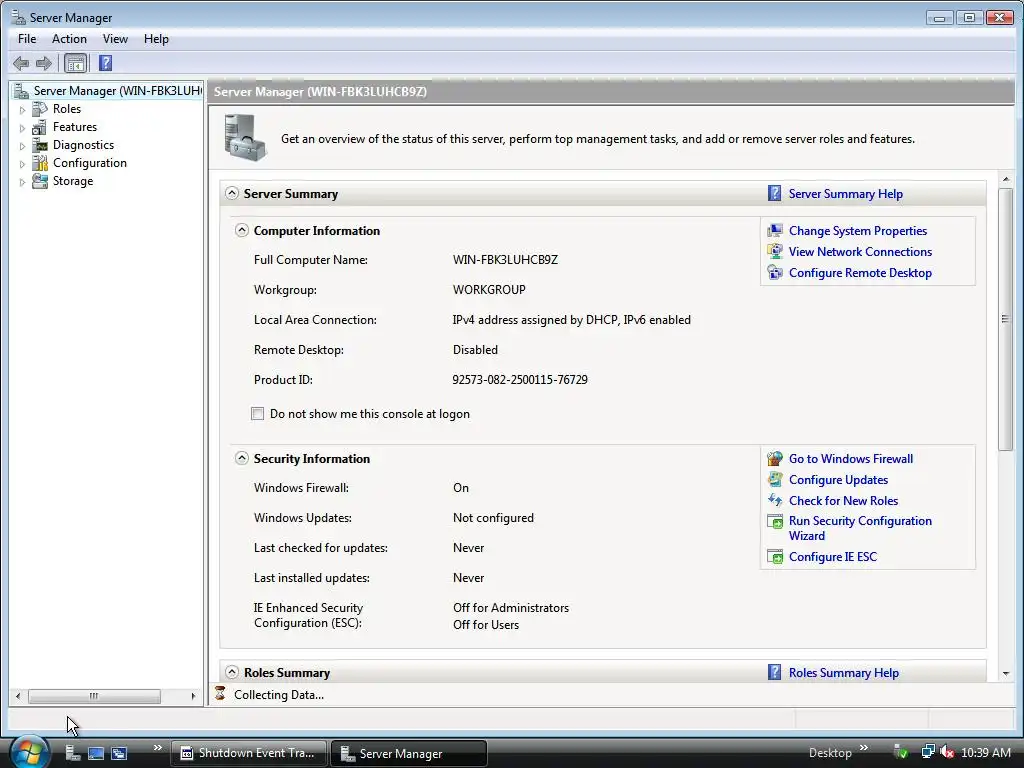The width and height of the screenshot is (1024, 768).
Task: Click the large server toolbox header icon
Action: point(245,138)
